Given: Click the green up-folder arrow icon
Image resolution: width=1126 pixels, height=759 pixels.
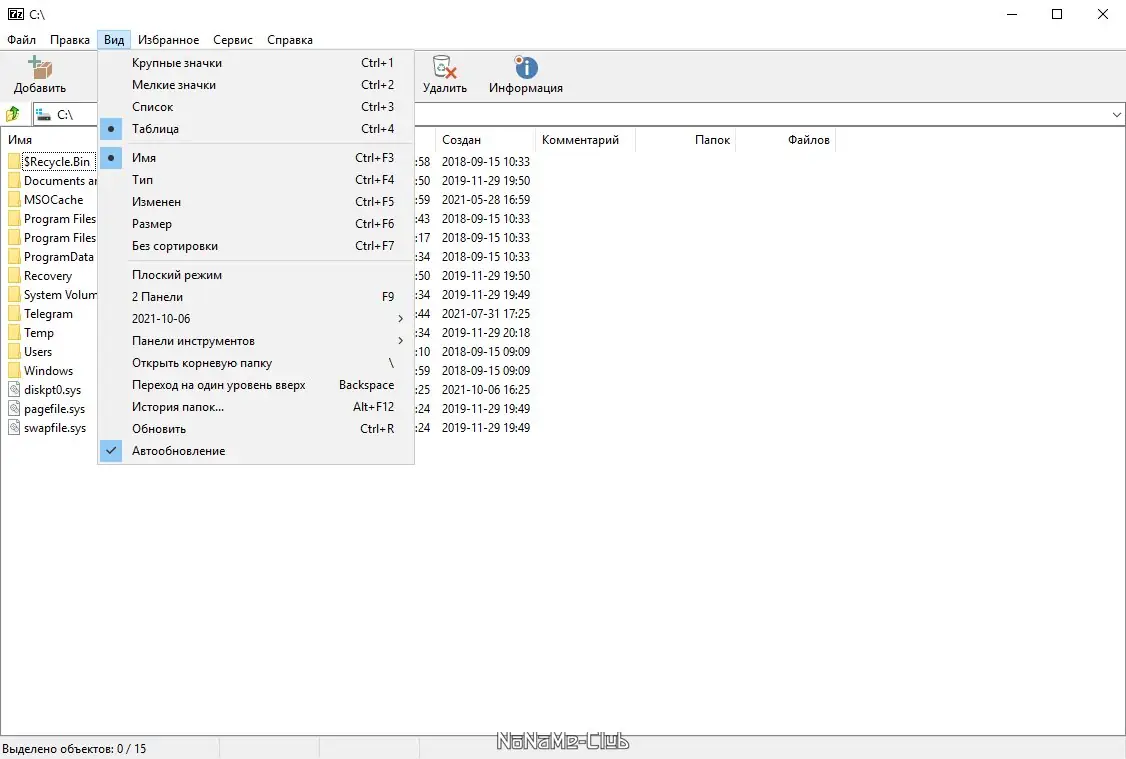Looking at the screenshot, I should (13, 114).
